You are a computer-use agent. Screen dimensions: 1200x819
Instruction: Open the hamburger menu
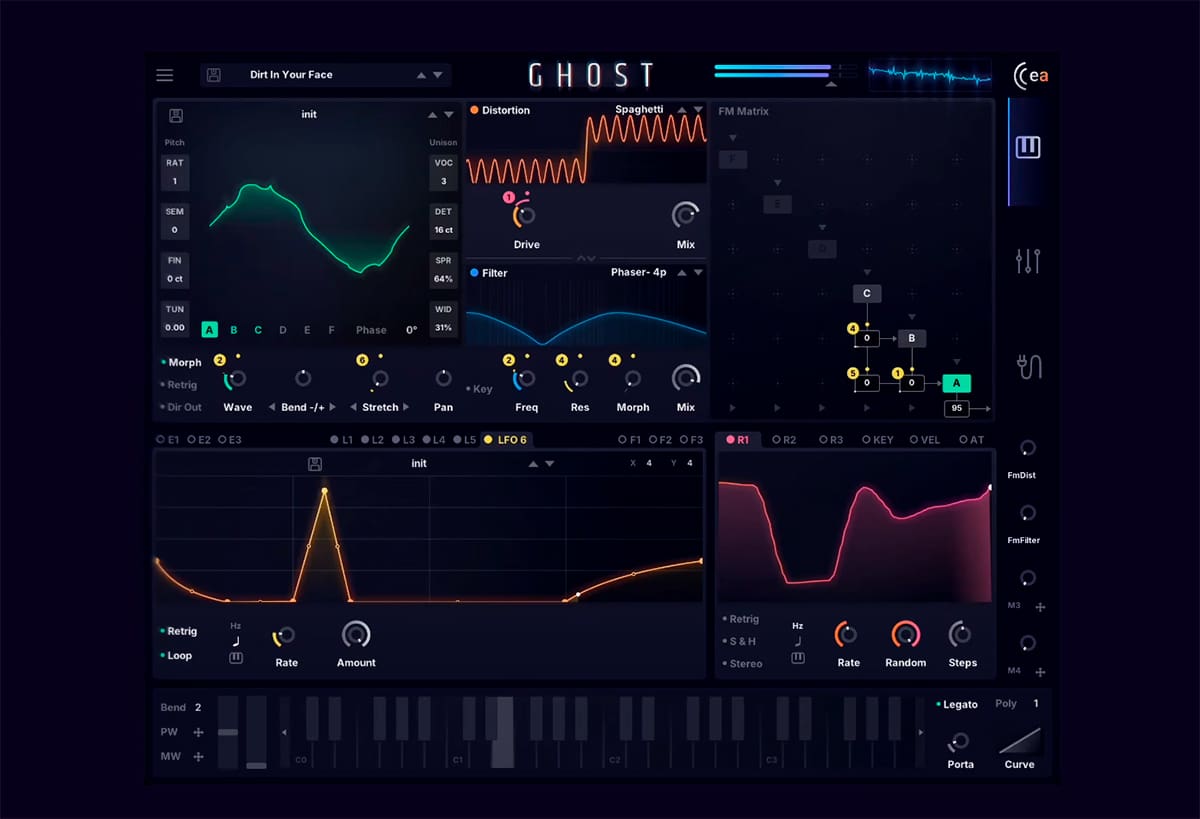[165, 75]
